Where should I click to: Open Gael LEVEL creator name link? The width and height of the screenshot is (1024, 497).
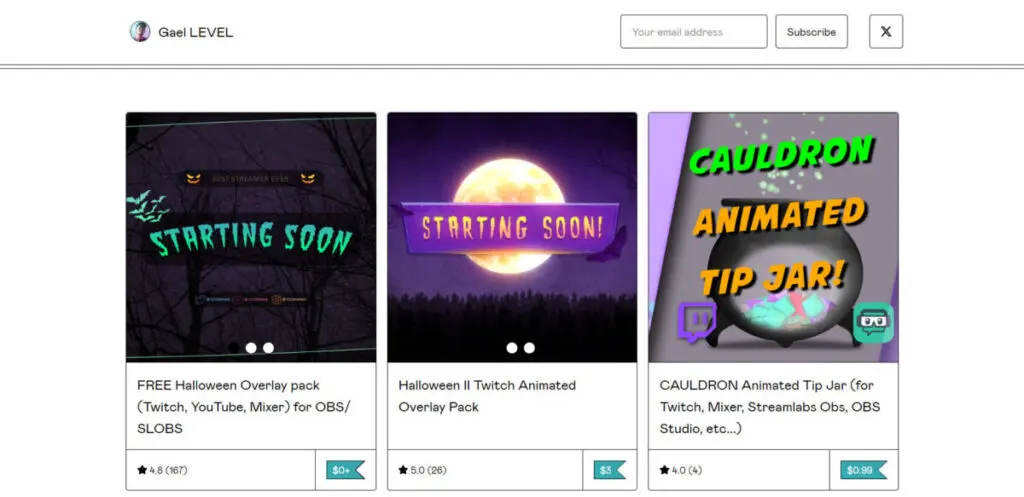tap(195, 32)
